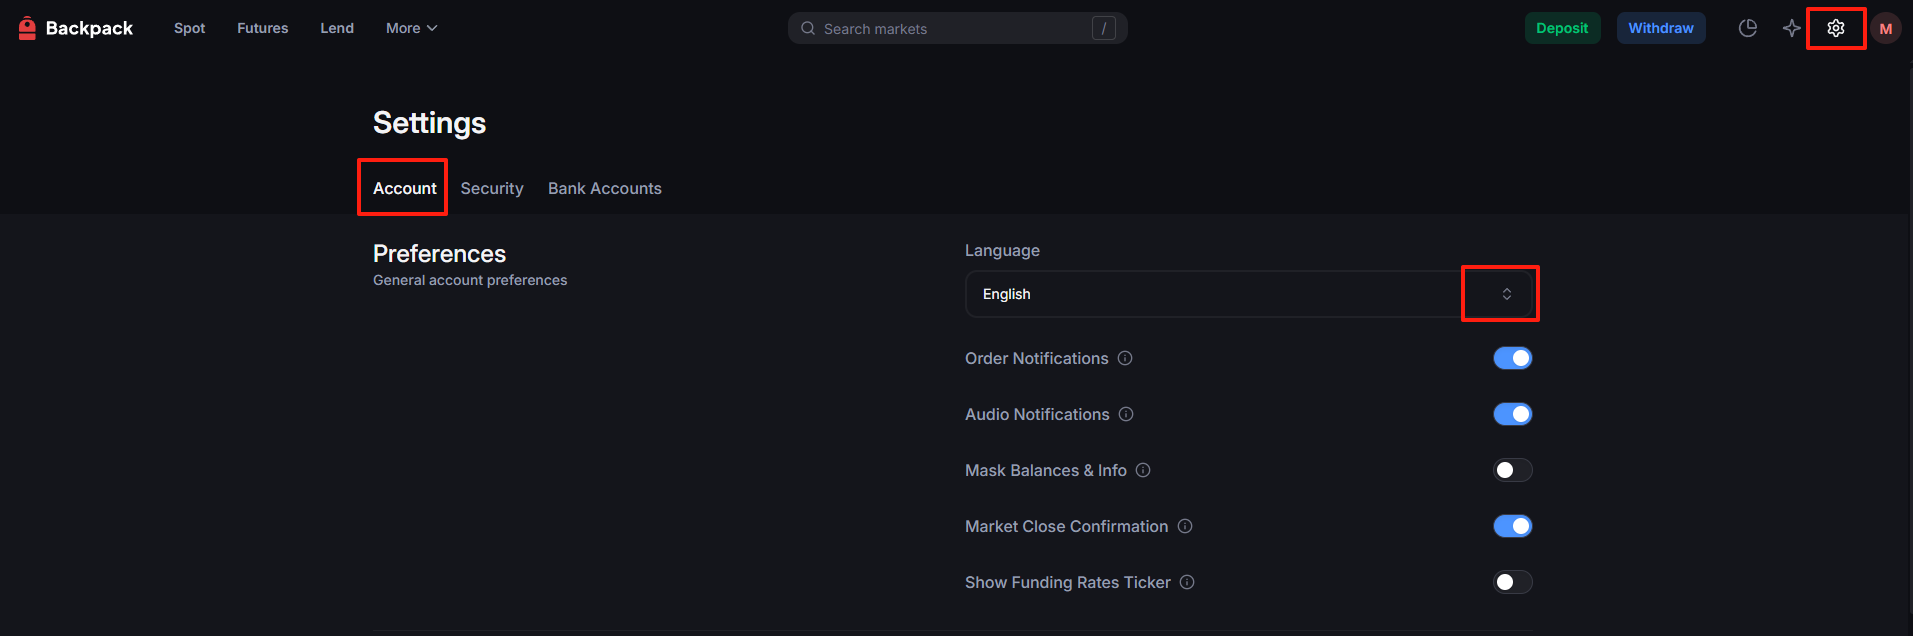
Task: Click Order Notifications info icon
Action: [x=1125, y=358]
